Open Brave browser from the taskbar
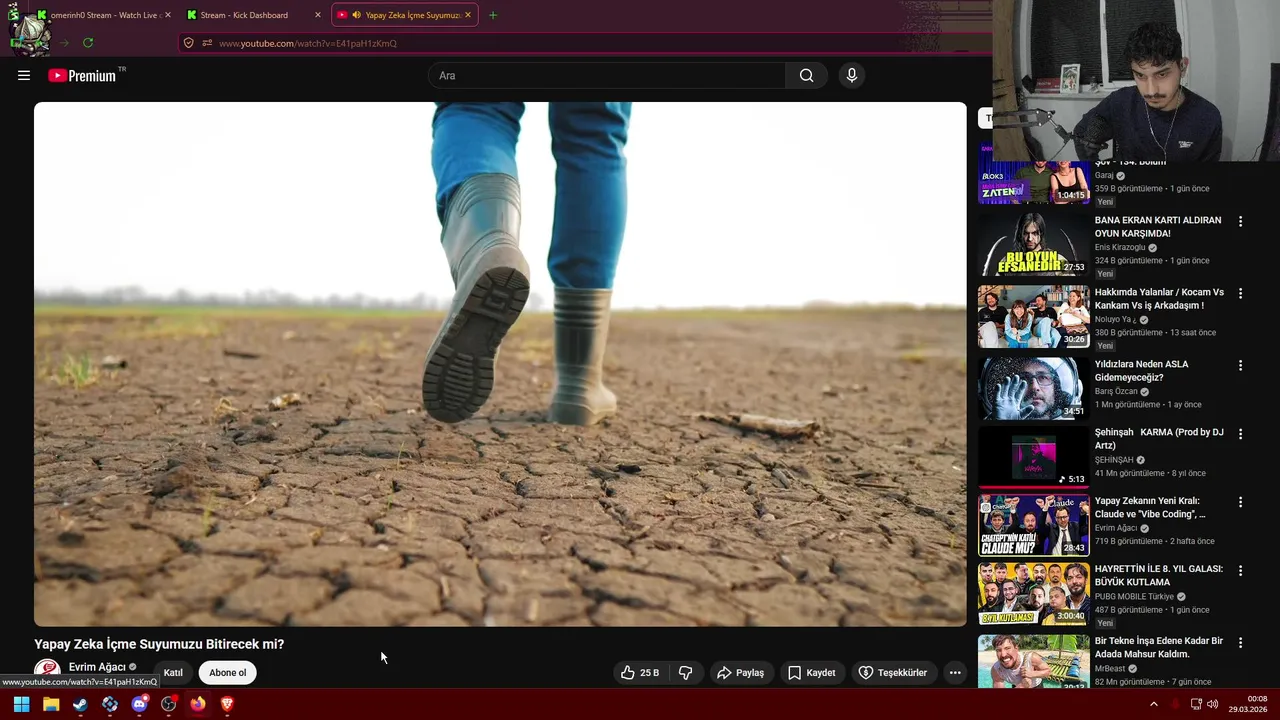The image size is (1280, 720). click(227, 704)
